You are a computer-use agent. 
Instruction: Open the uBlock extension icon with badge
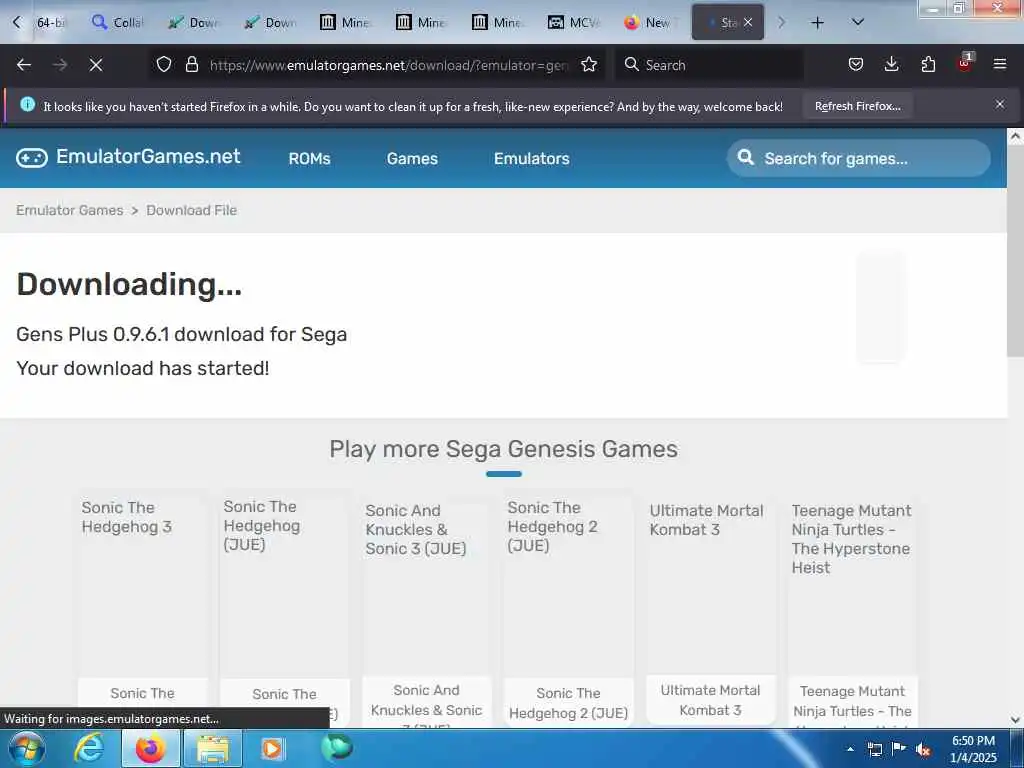tap(965, 63)
